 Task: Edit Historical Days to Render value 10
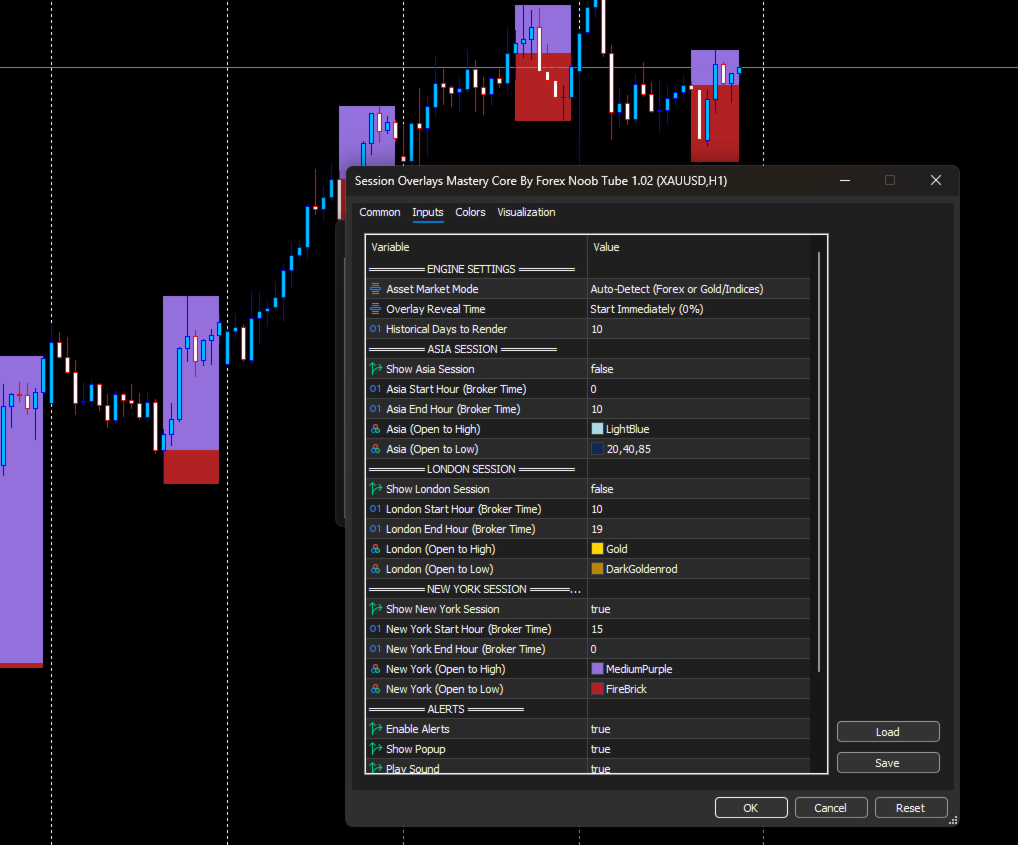[x=699, y=329]
